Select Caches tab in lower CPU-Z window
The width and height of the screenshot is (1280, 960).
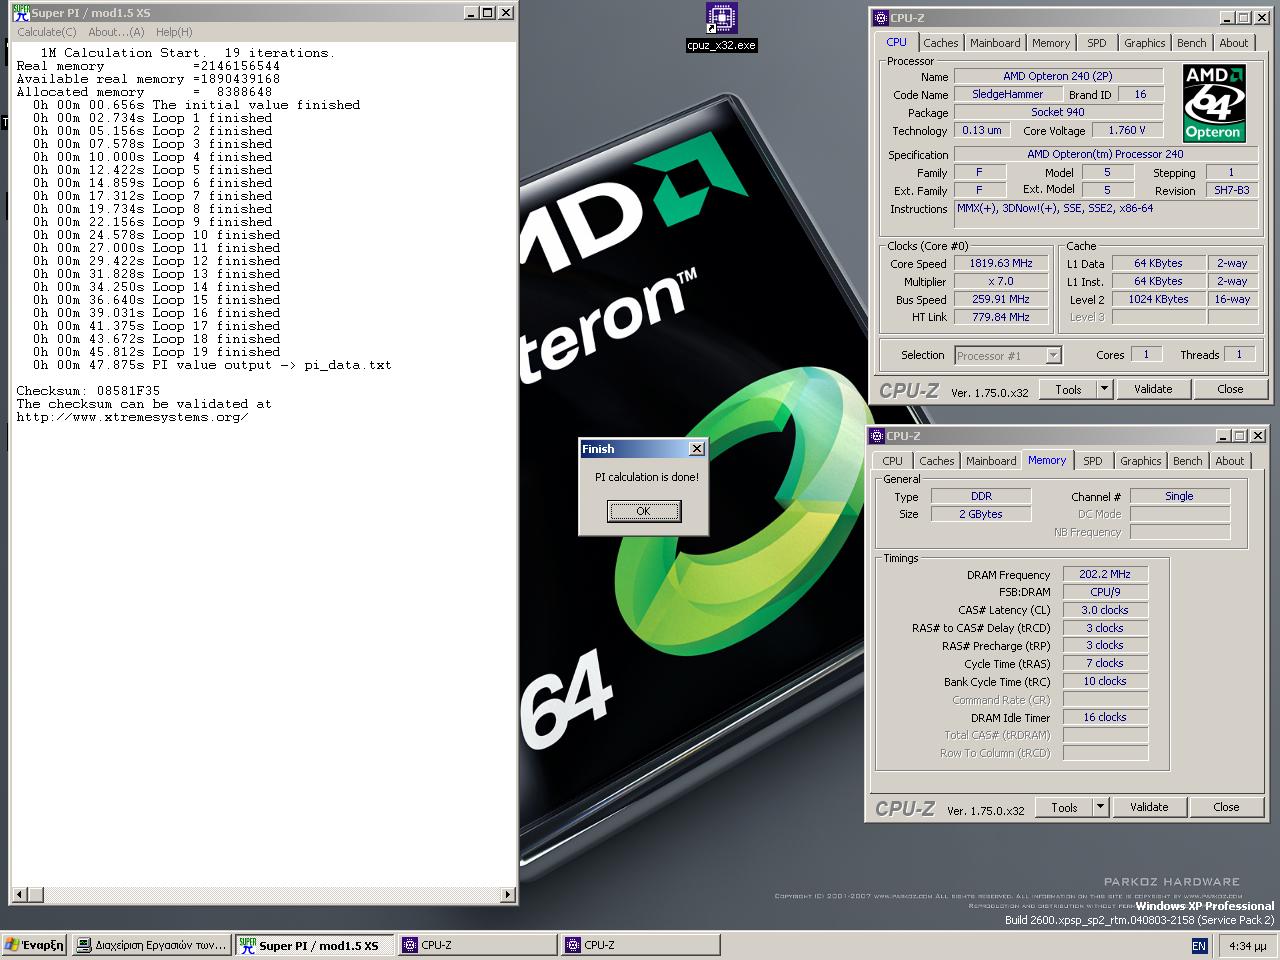click(936, 461)
